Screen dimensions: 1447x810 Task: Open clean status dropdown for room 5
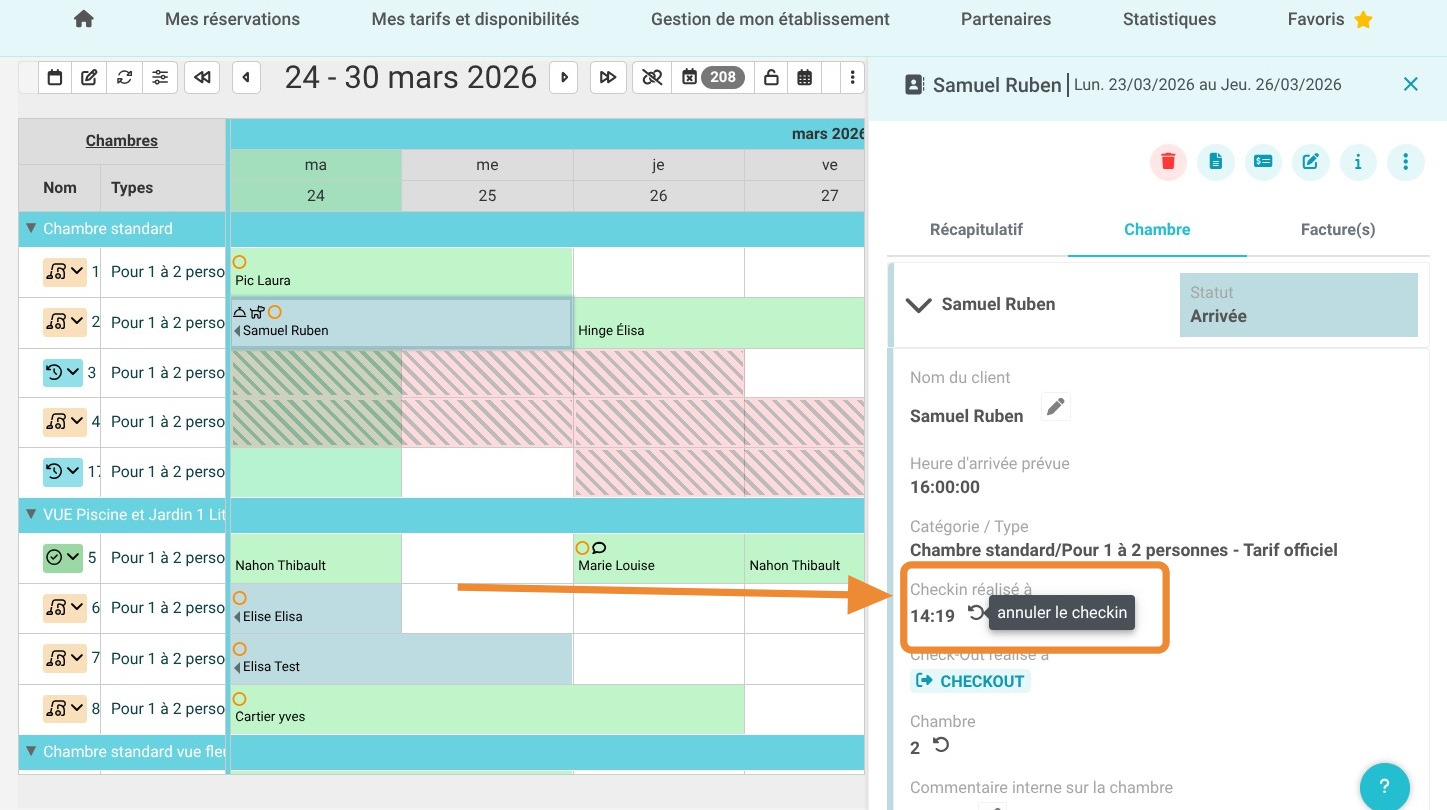(63, 557)
